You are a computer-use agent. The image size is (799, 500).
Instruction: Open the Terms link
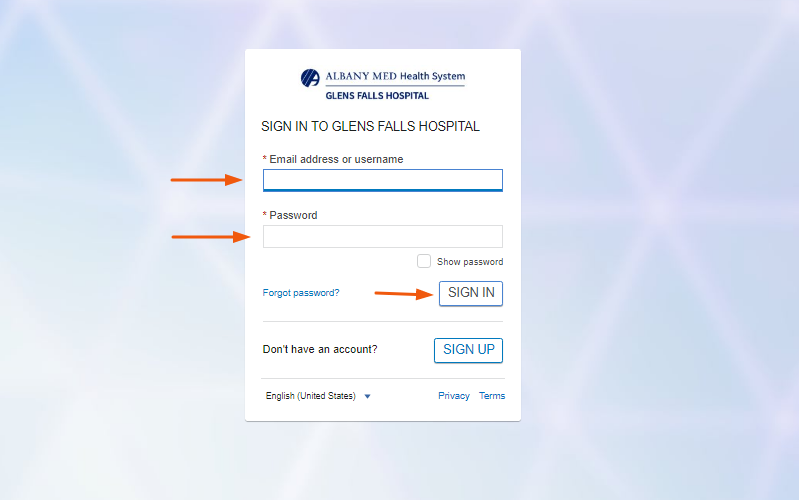tap(492, 396)
